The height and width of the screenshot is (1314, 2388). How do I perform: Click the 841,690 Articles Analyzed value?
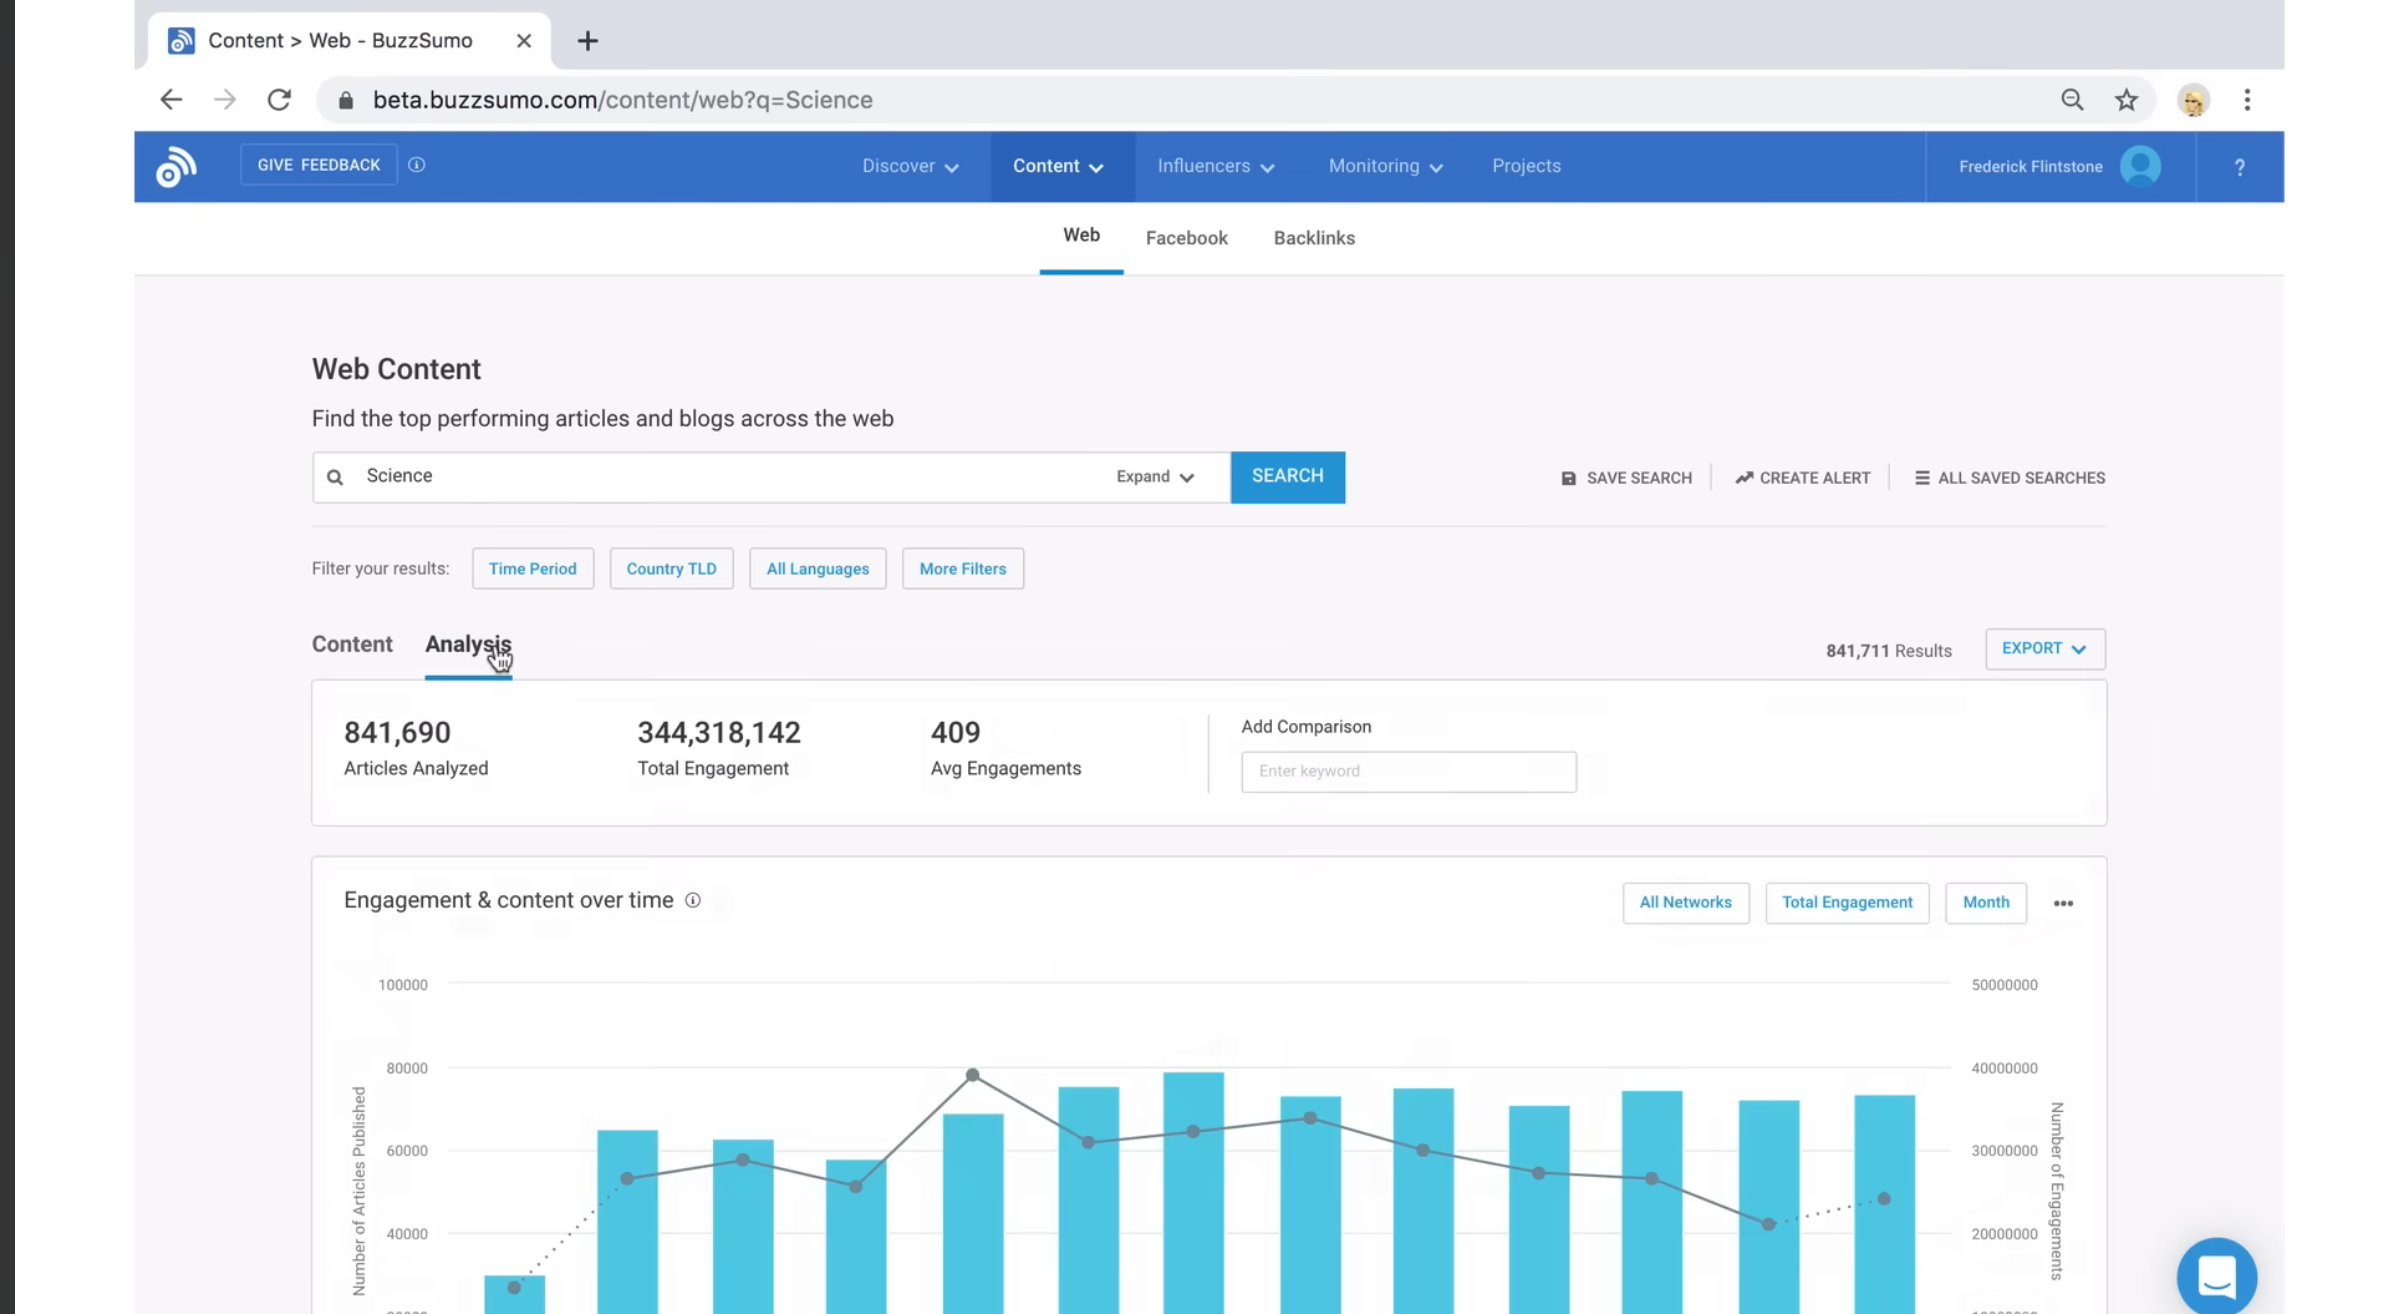(397, 733)
